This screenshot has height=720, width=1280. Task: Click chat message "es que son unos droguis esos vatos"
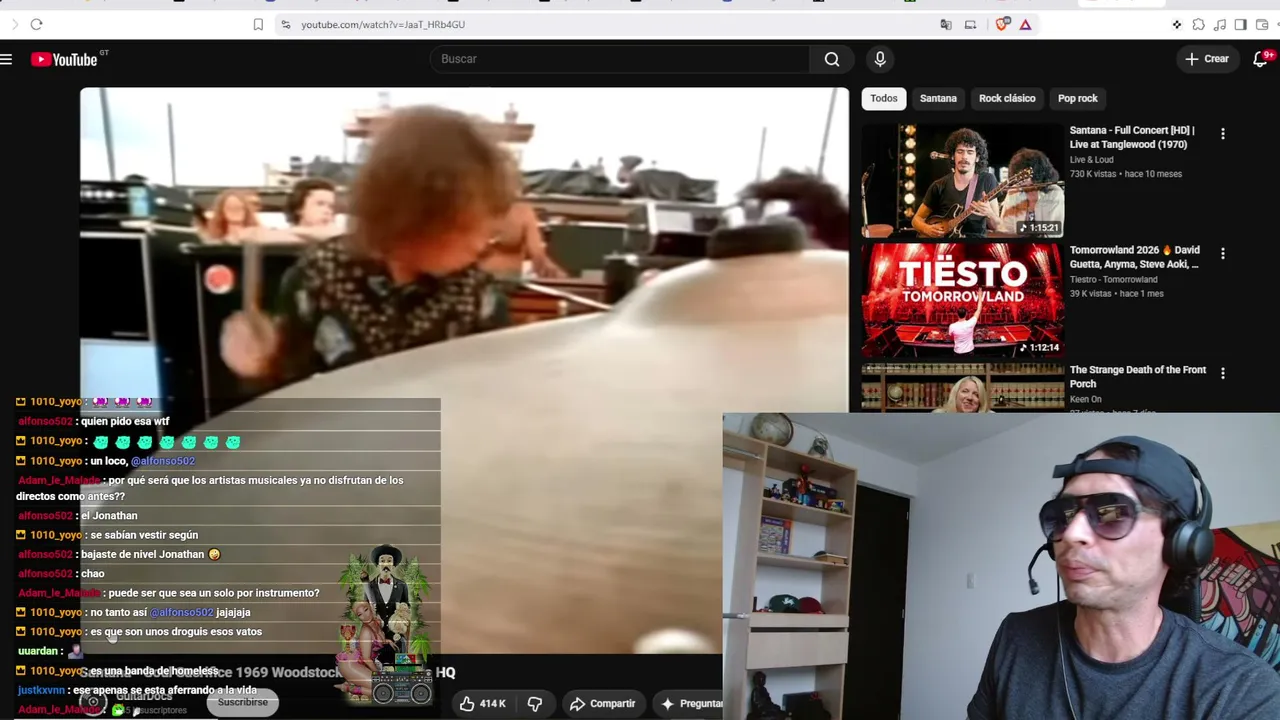[x=176, y=632]
